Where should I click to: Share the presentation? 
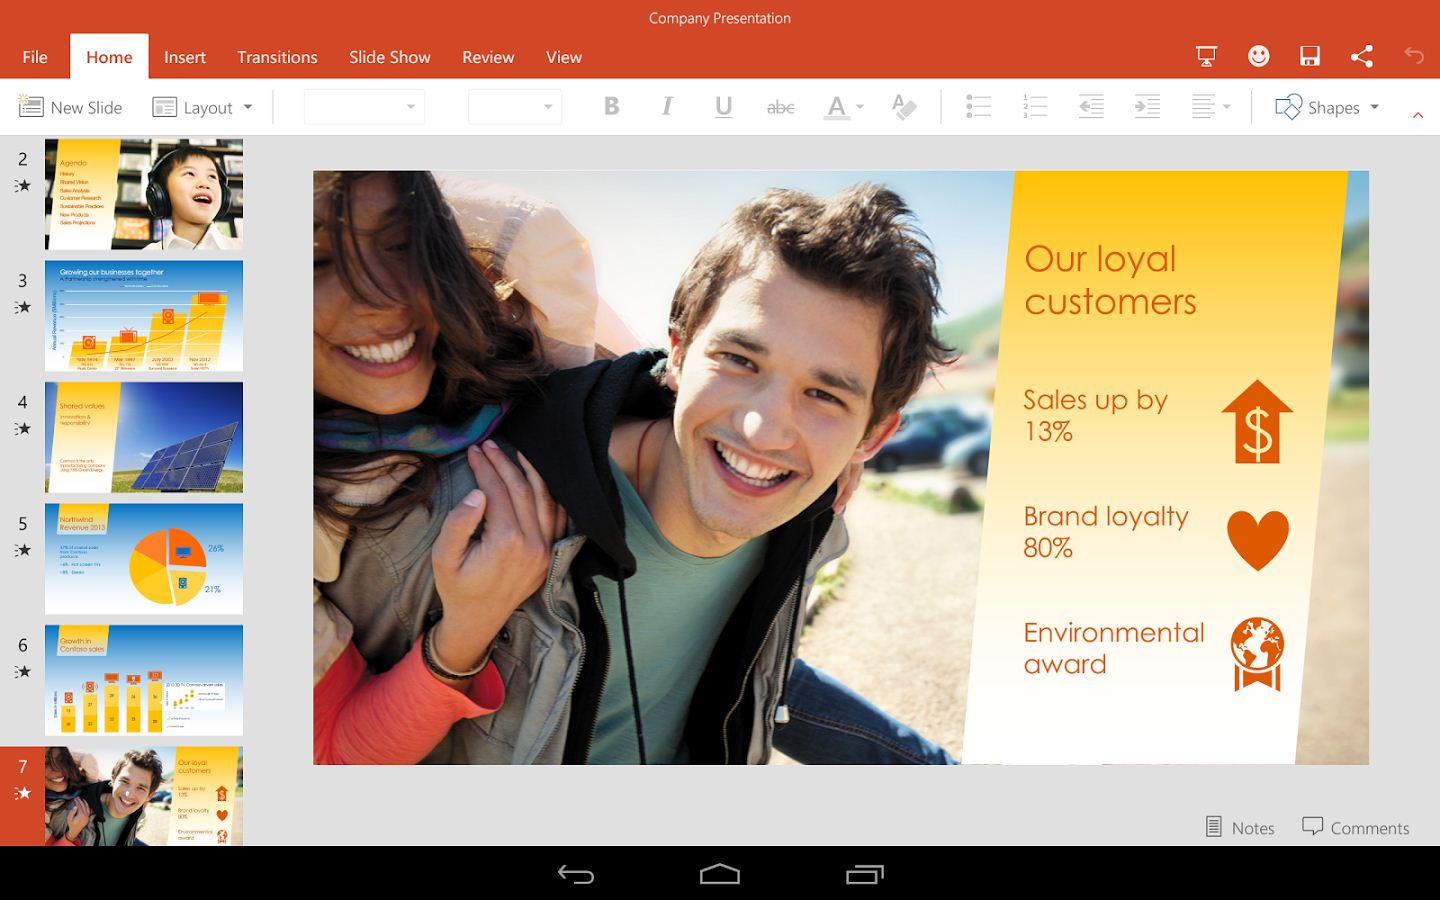[1362, 57]
